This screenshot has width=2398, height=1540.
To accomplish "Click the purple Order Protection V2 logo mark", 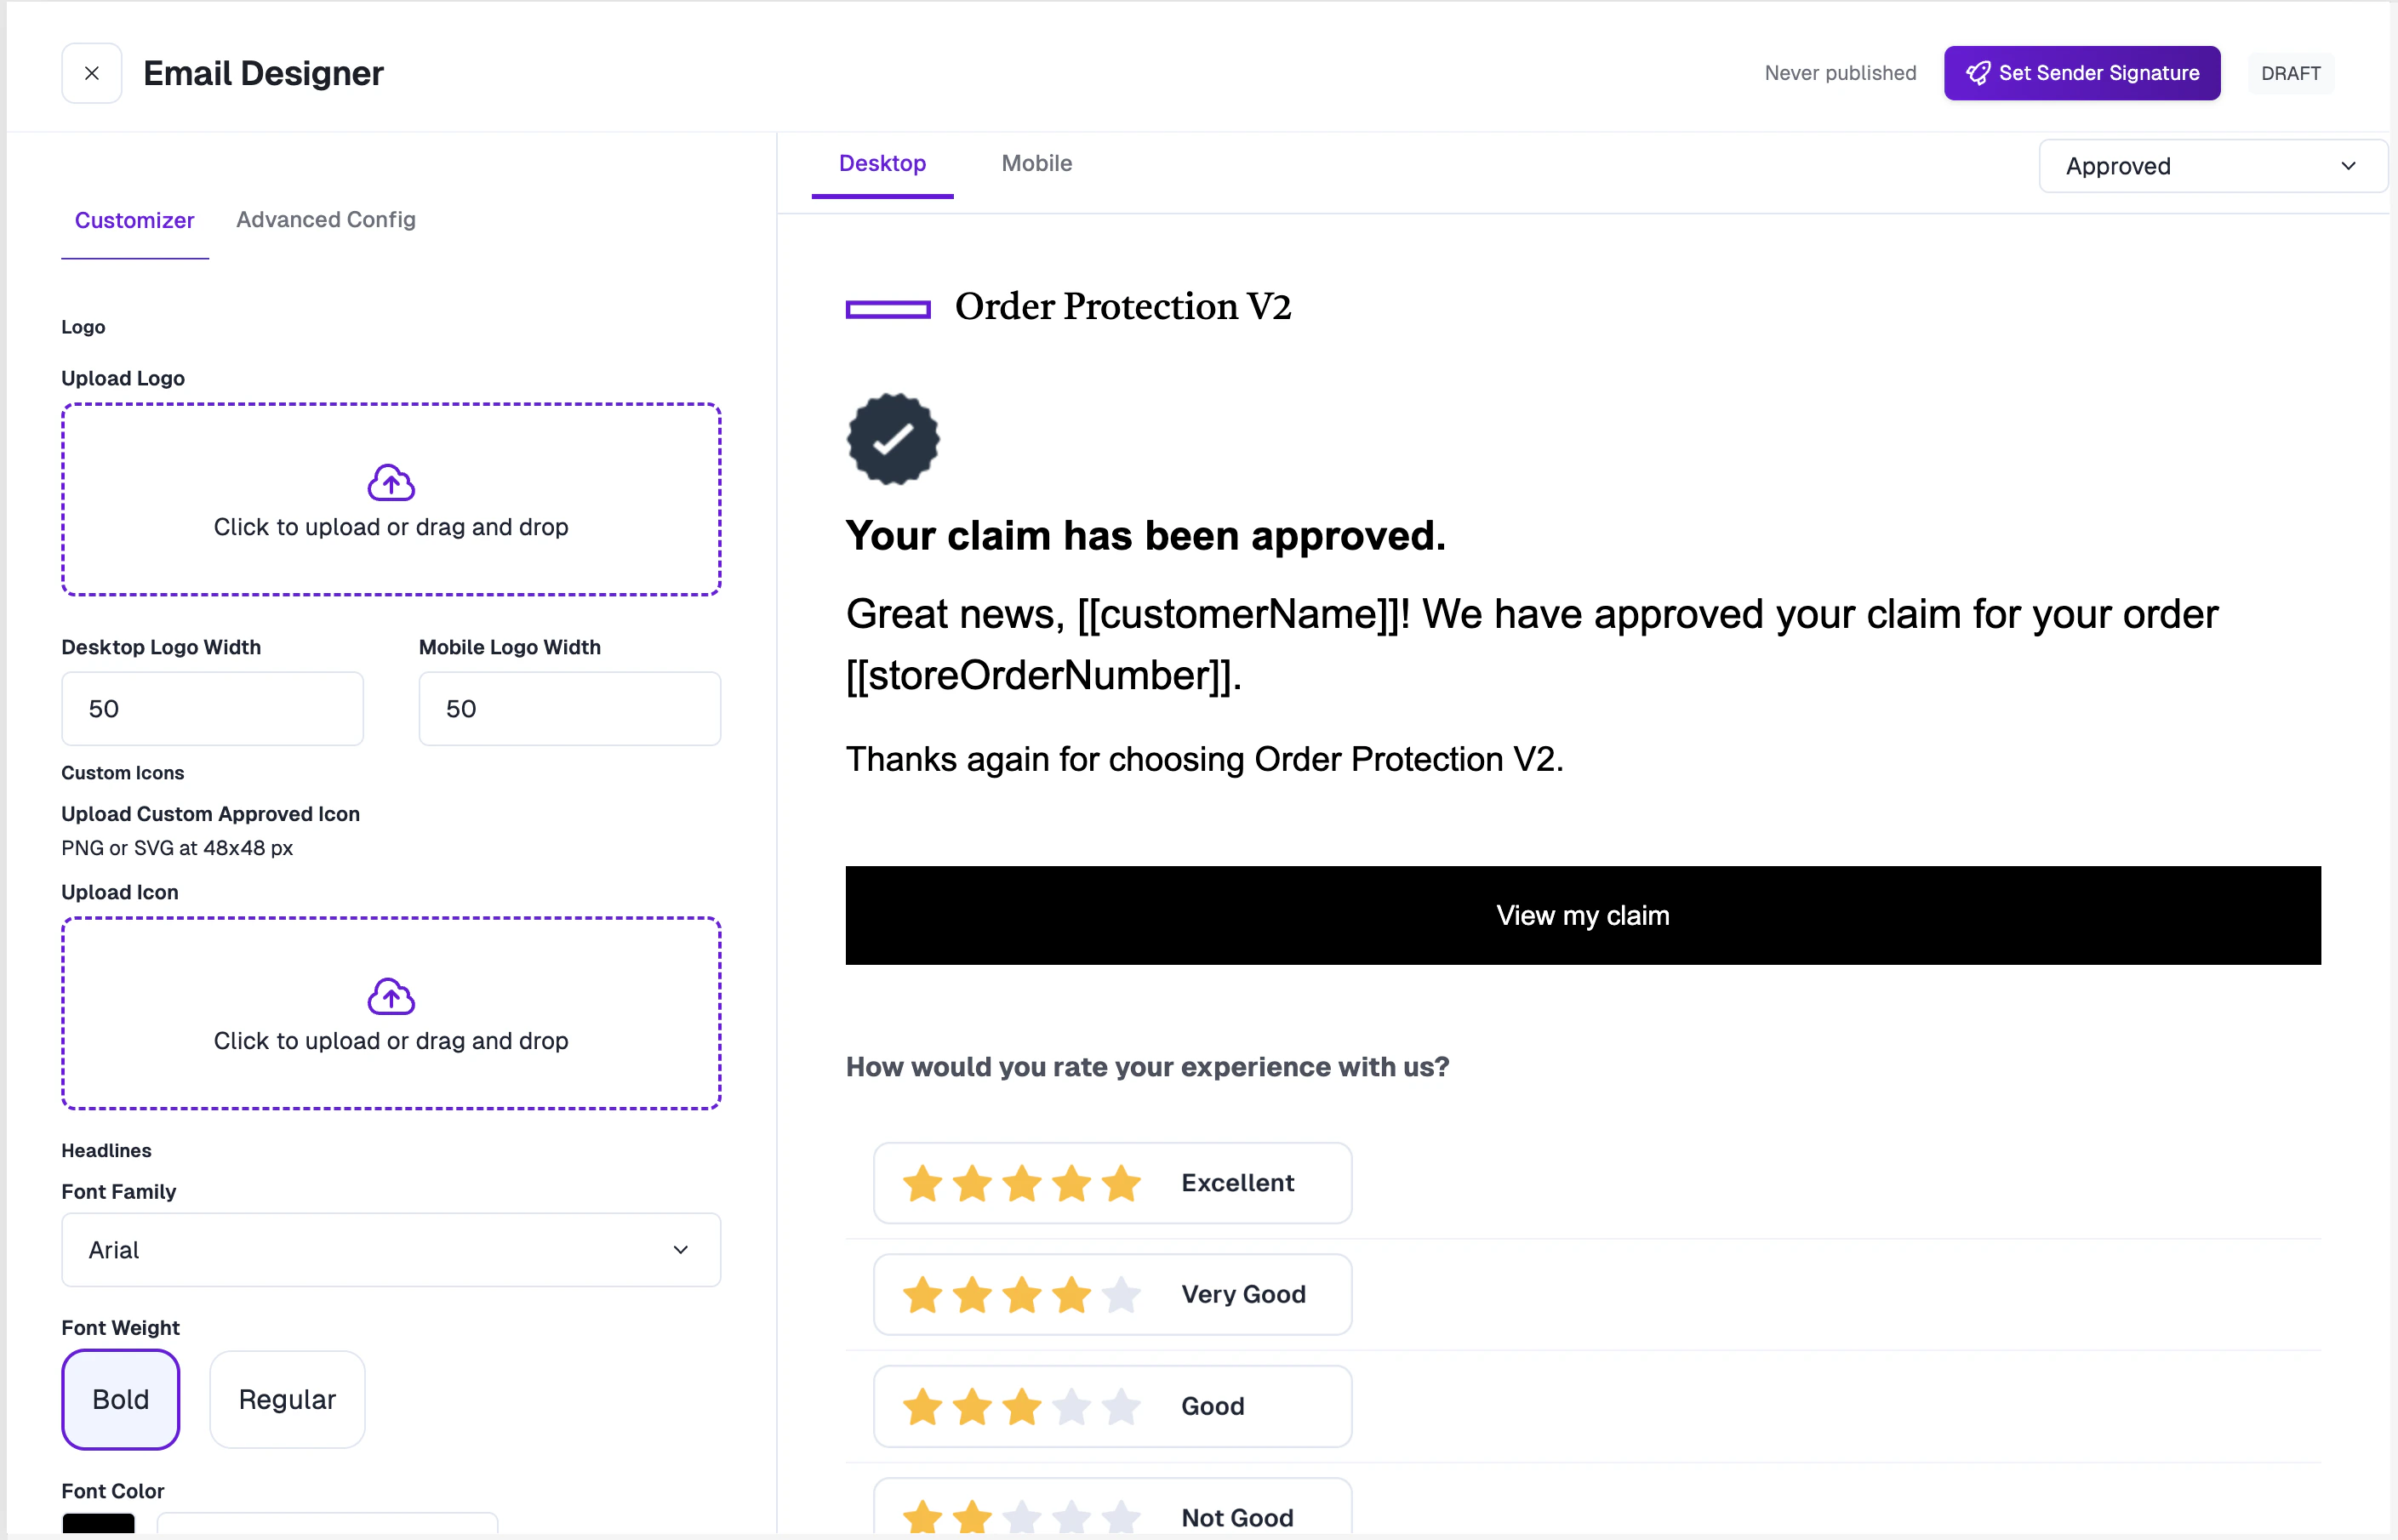I will point(888,309).
